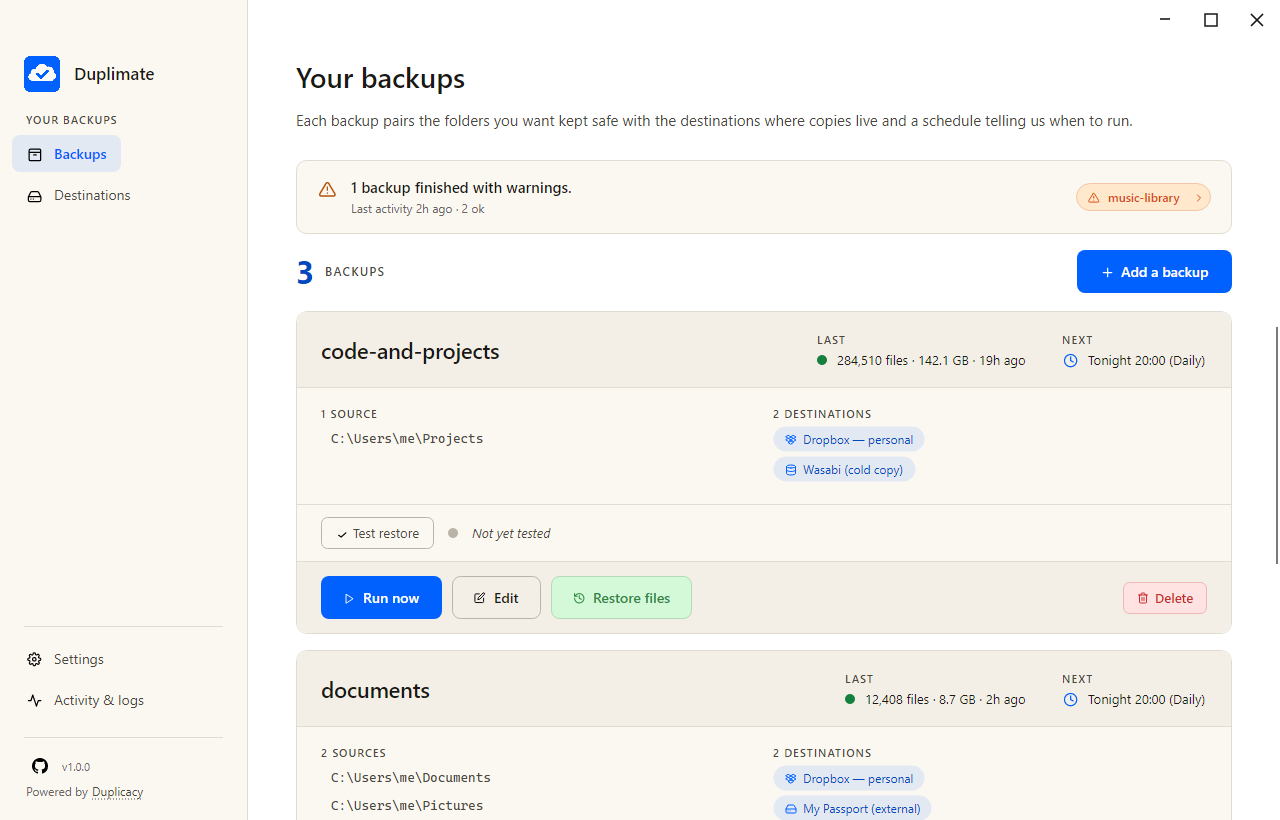
Task: Click the v1.0.0 version label
Action: pyautogui.click(x=76, y=767)
